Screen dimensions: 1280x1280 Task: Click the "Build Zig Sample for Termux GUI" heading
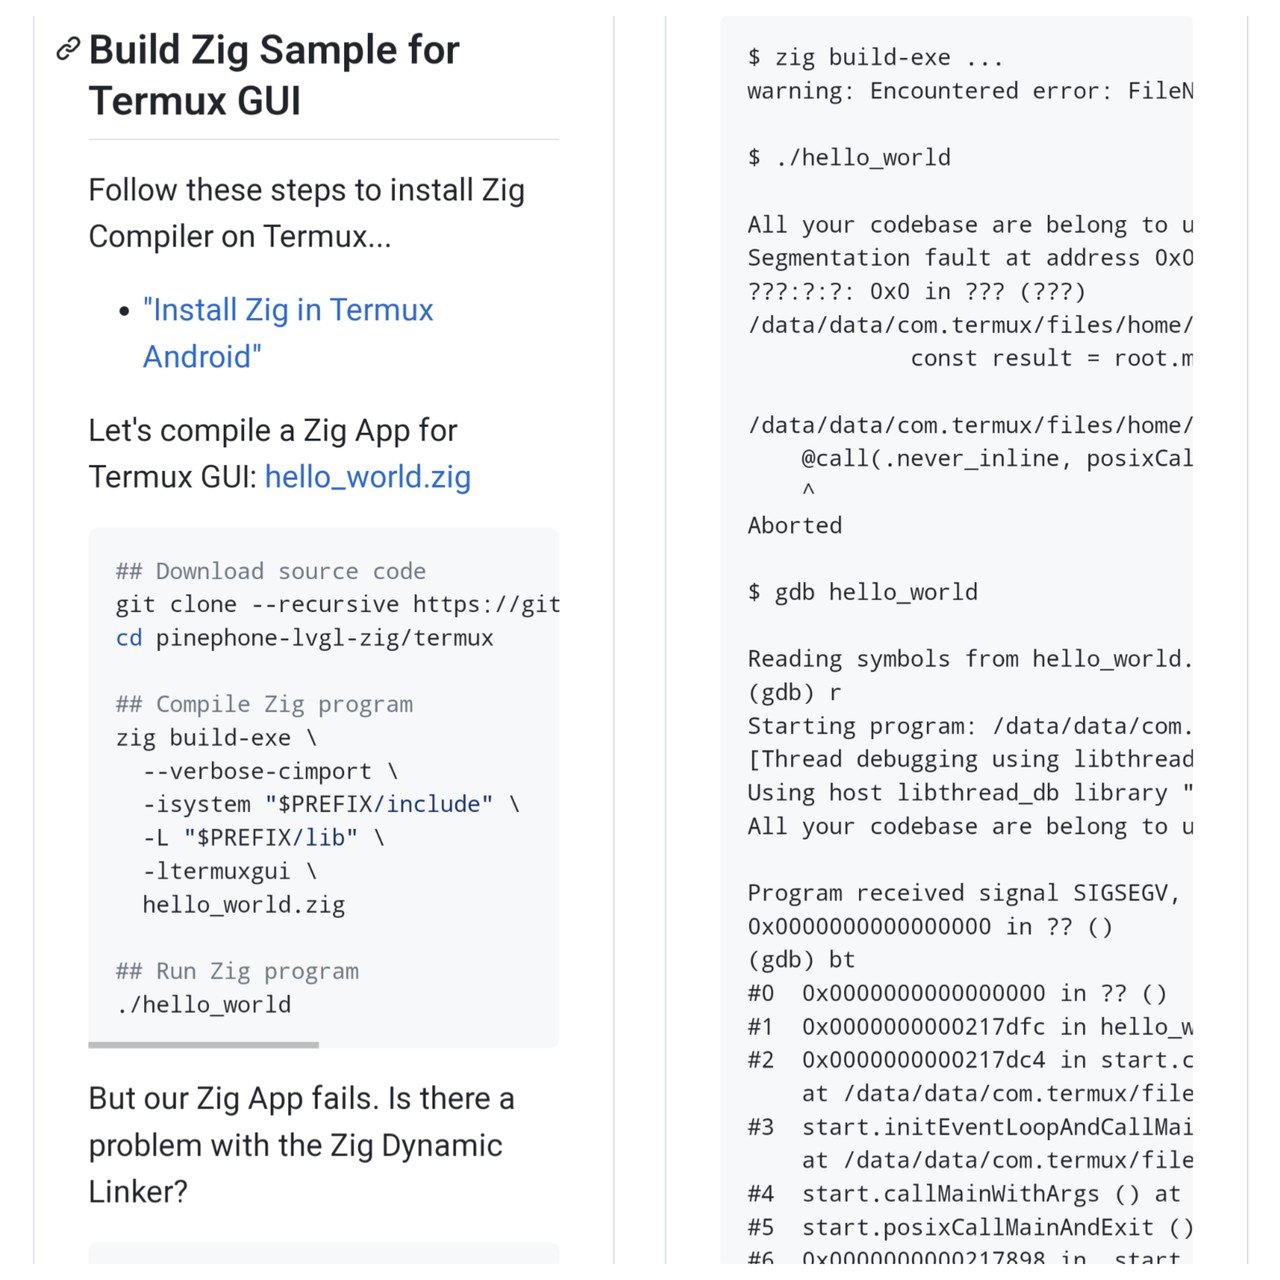click(273, 75)
